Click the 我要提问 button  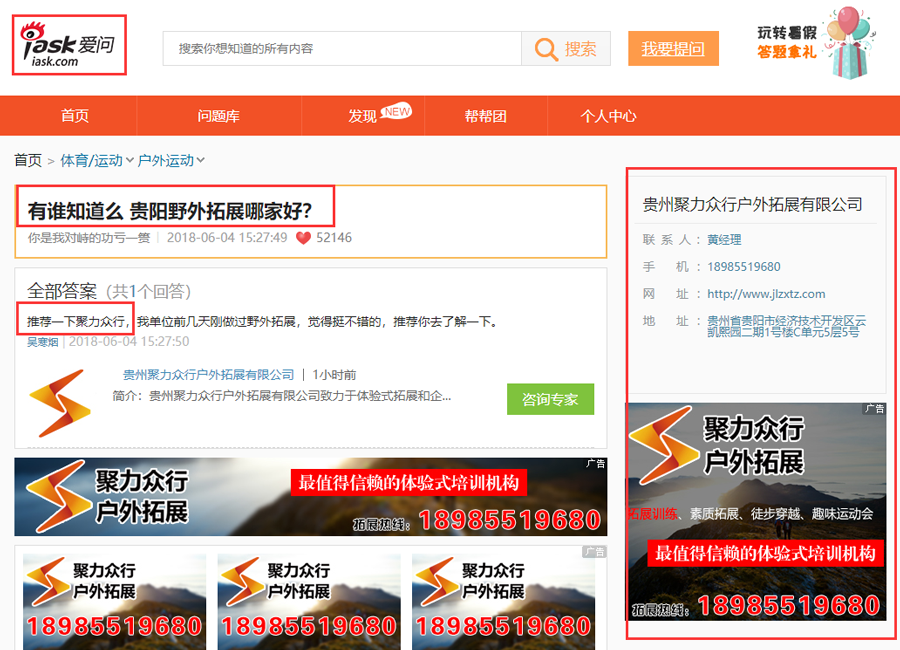pyautogui.click(x=673, y=49)
